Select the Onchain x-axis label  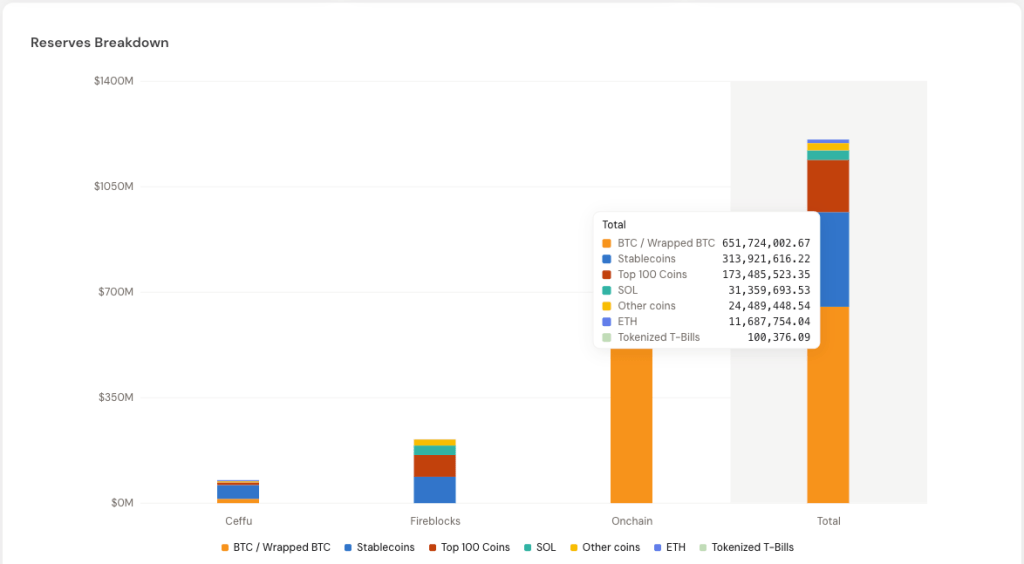point(631,521)
